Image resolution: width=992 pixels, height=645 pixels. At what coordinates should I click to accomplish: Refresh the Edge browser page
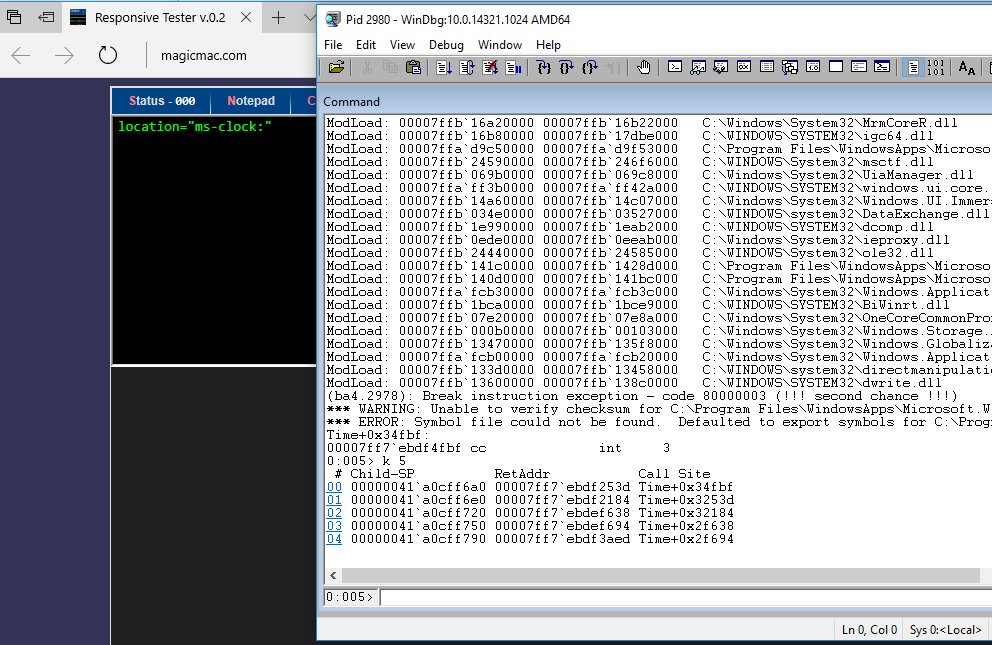108,56
